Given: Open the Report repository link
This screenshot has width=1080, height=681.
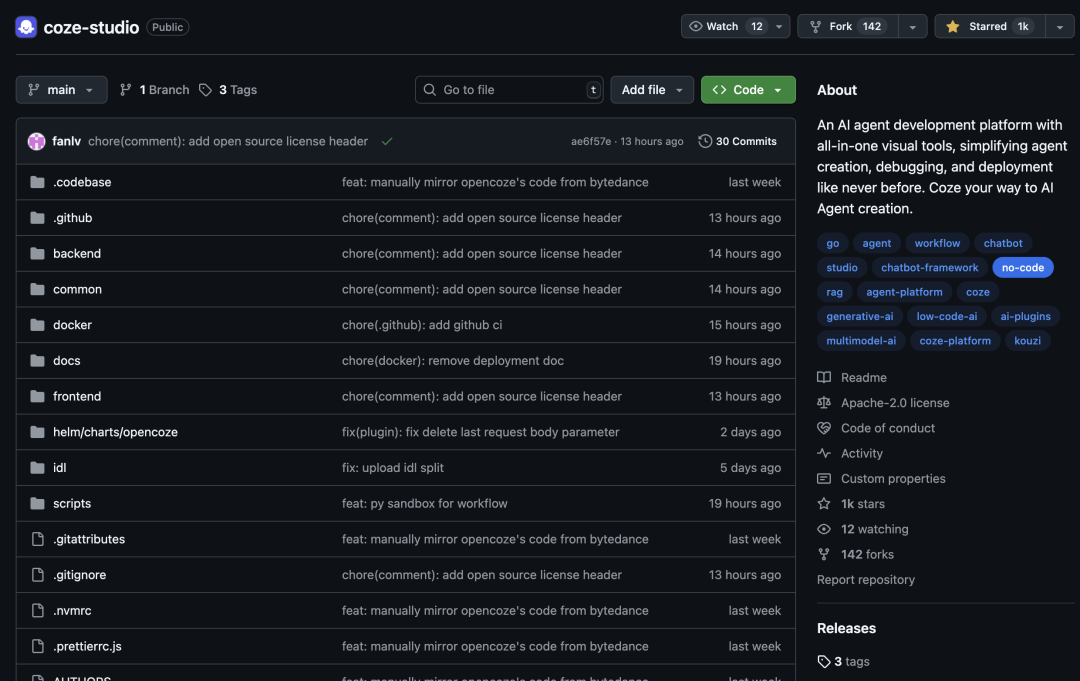Looking at the screenshot, I should point(866,580).
